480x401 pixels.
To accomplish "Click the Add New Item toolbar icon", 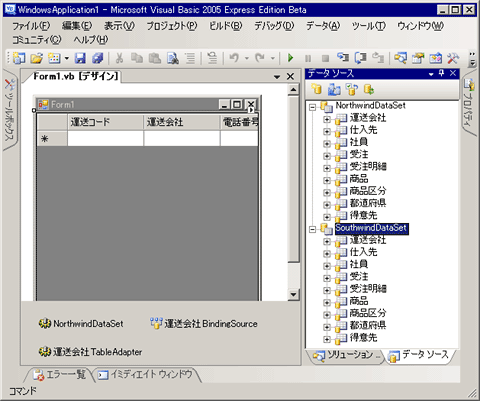I will coord(54,58).
